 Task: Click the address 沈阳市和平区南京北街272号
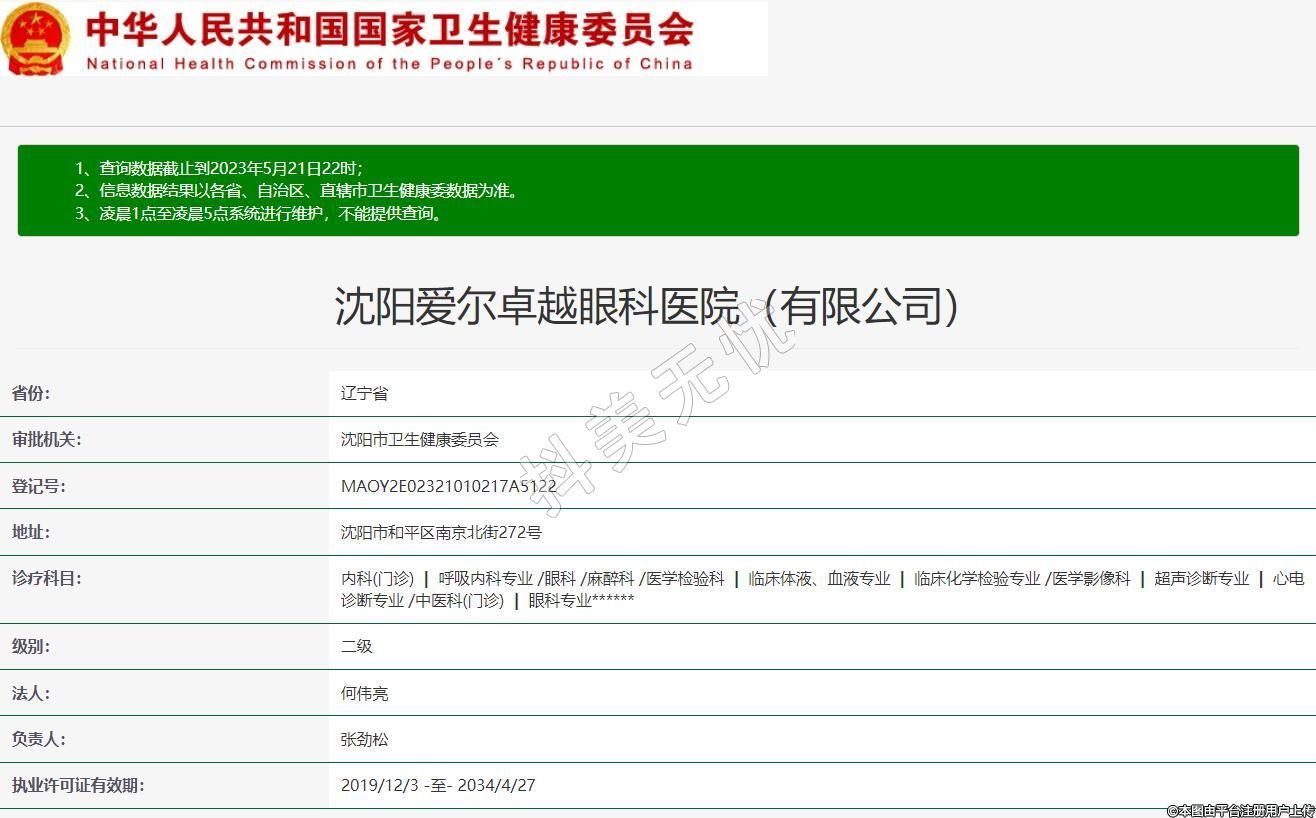pos(441,532)
